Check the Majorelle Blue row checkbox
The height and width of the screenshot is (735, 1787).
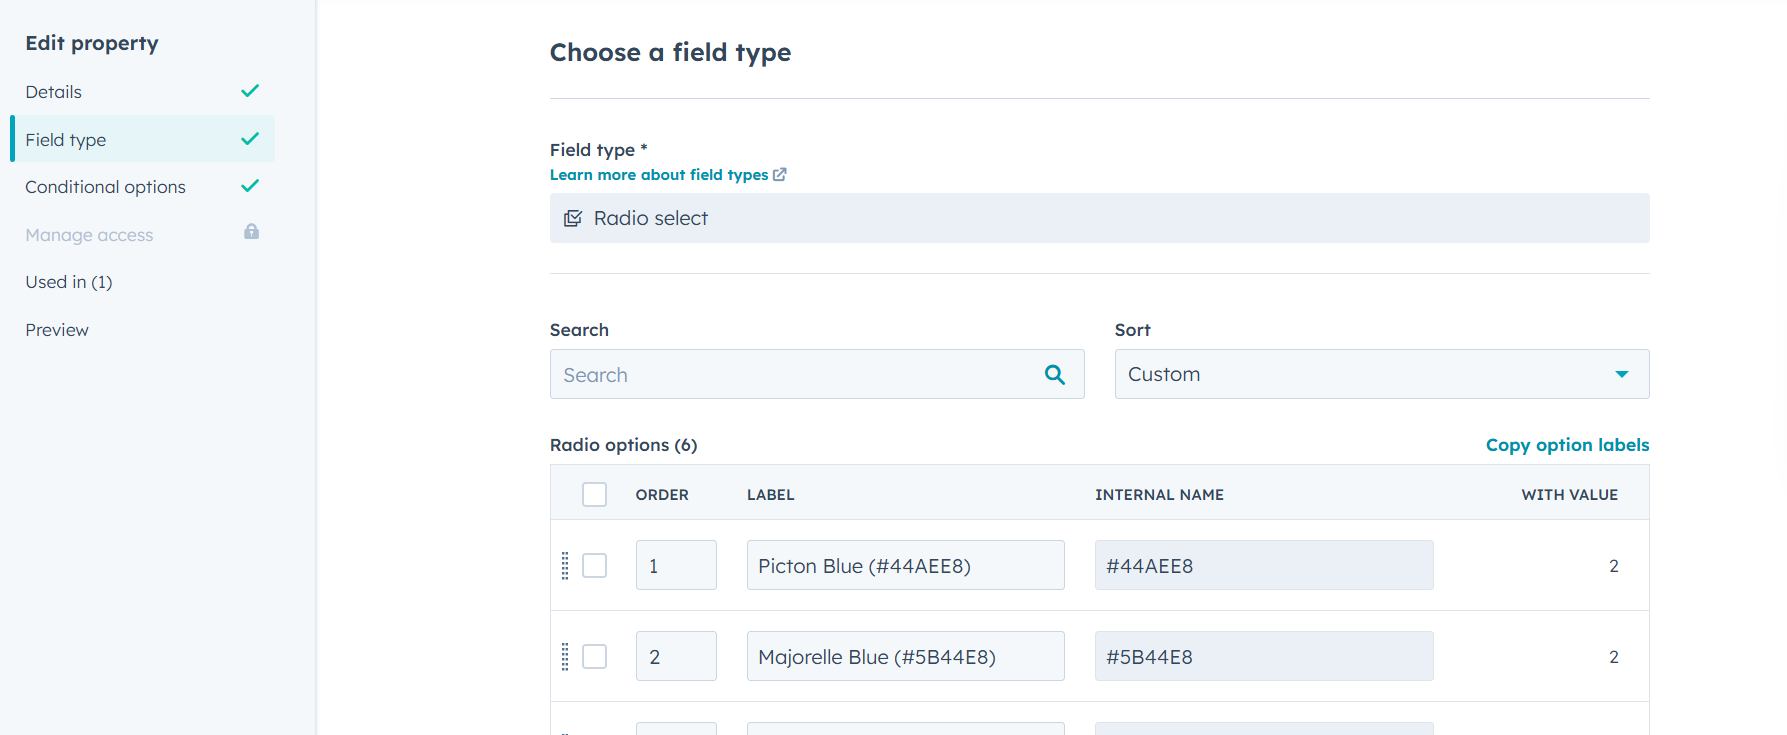pos(595,657)
